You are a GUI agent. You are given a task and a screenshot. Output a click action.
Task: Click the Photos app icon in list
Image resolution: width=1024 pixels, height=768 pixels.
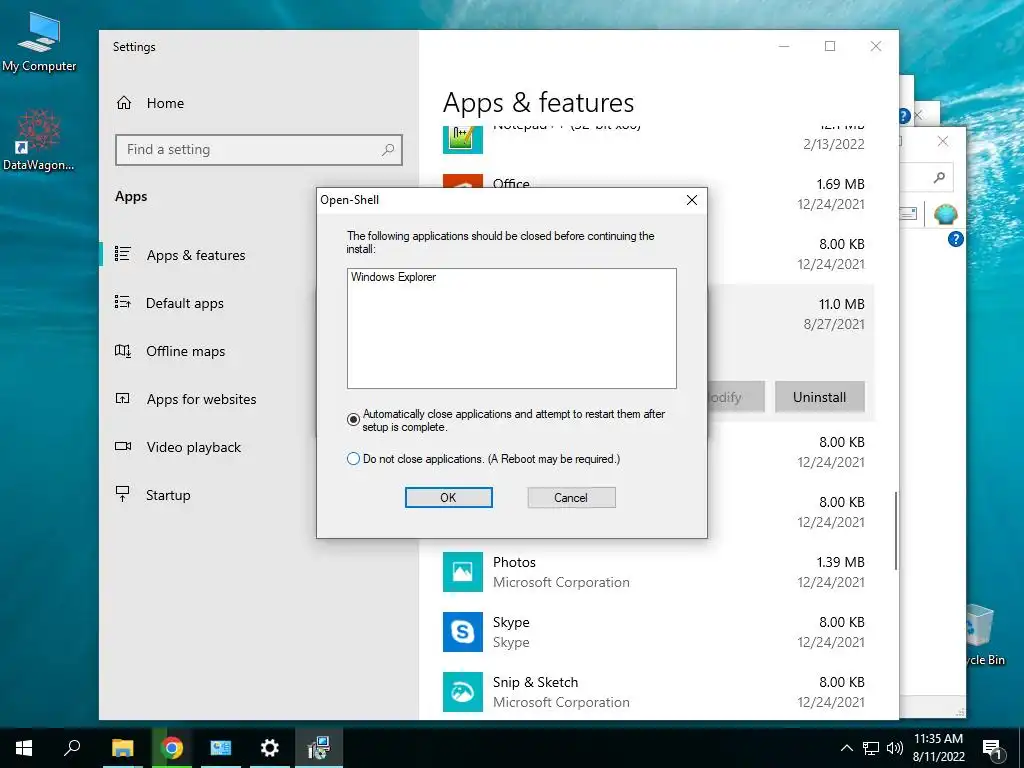[x=463, y=572]
